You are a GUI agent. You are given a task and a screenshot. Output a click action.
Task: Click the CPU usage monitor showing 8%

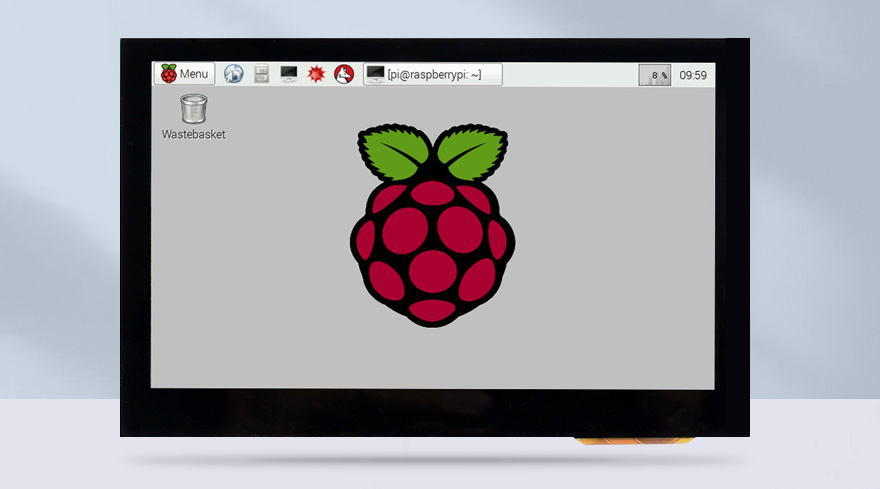[x=655, y=75]
